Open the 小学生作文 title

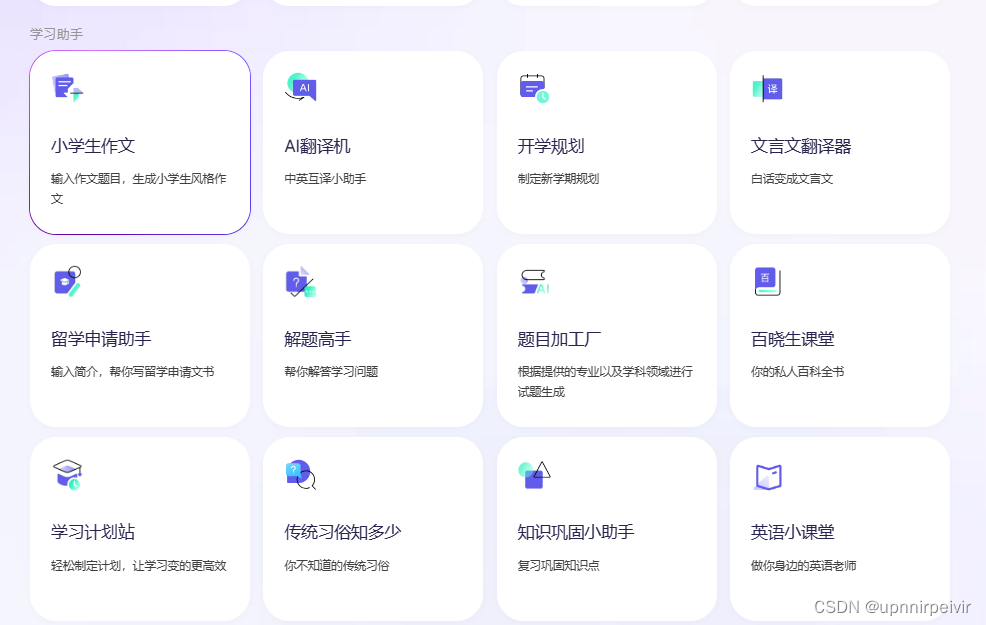coord(93,146)
